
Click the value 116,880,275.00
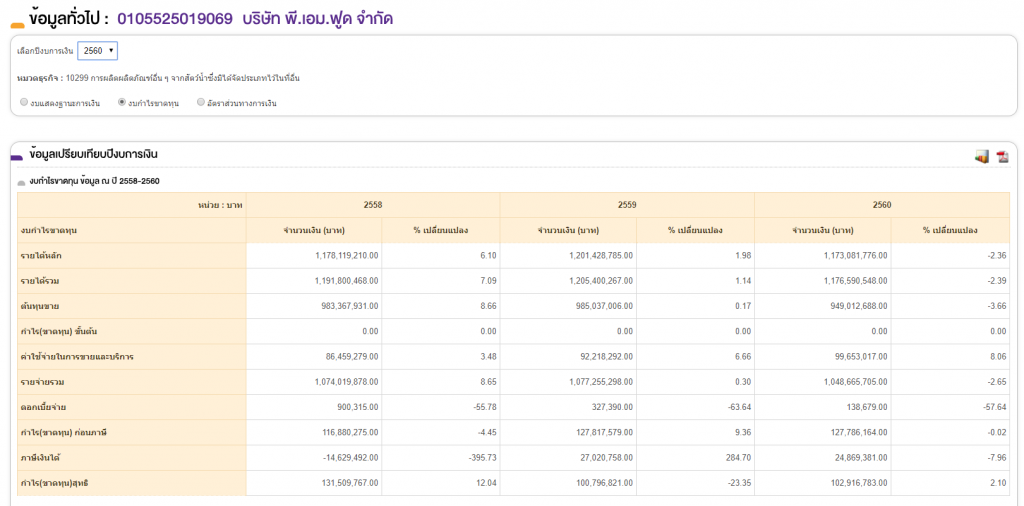pyautogui.click(x=351, y=433)
